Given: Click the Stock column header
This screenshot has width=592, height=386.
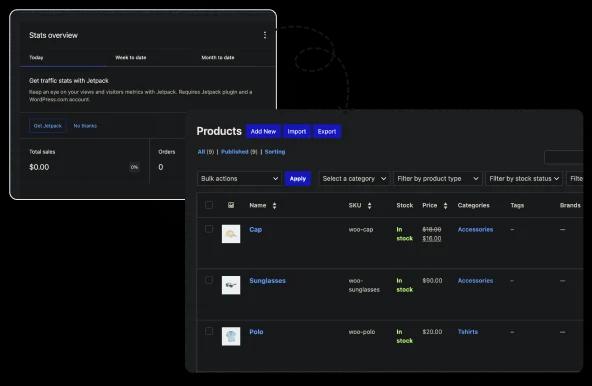Looking at the screenshot, I should click(405, 205).
